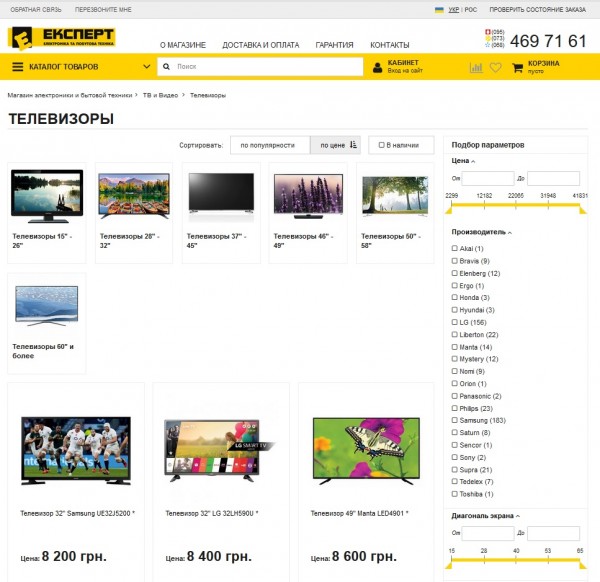Open Телевизоры 28"-32" category thumbnail
The height and width of the screenshot is (582, 600).
point(134,196)
